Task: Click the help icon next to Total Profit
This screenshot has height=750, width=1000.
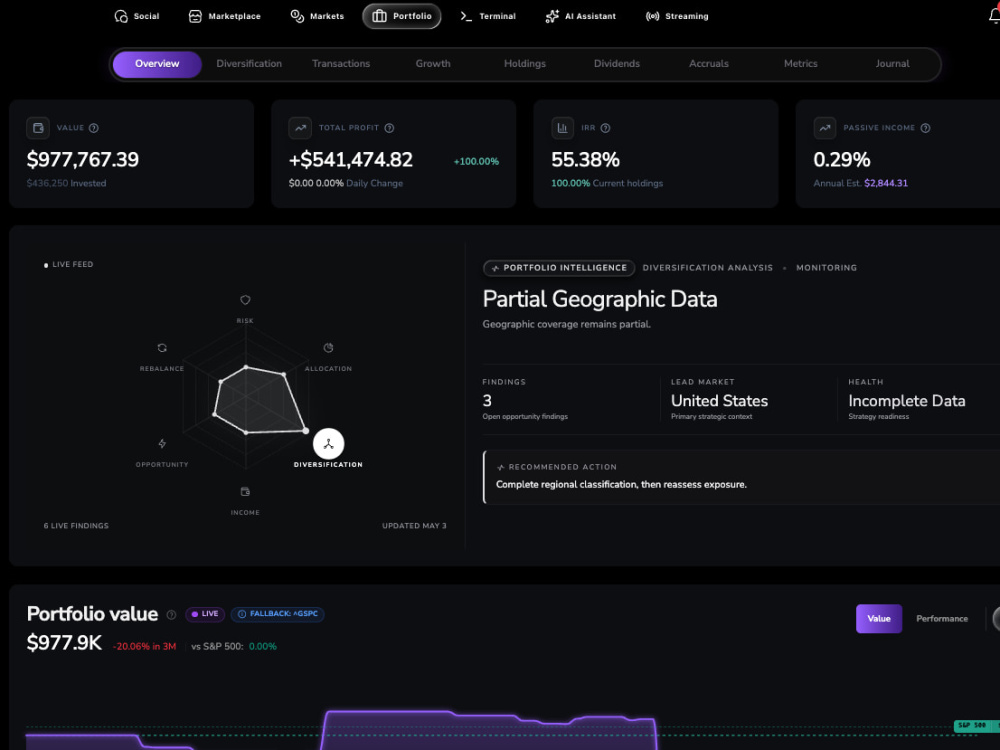Action: click(x=389, y=128)
